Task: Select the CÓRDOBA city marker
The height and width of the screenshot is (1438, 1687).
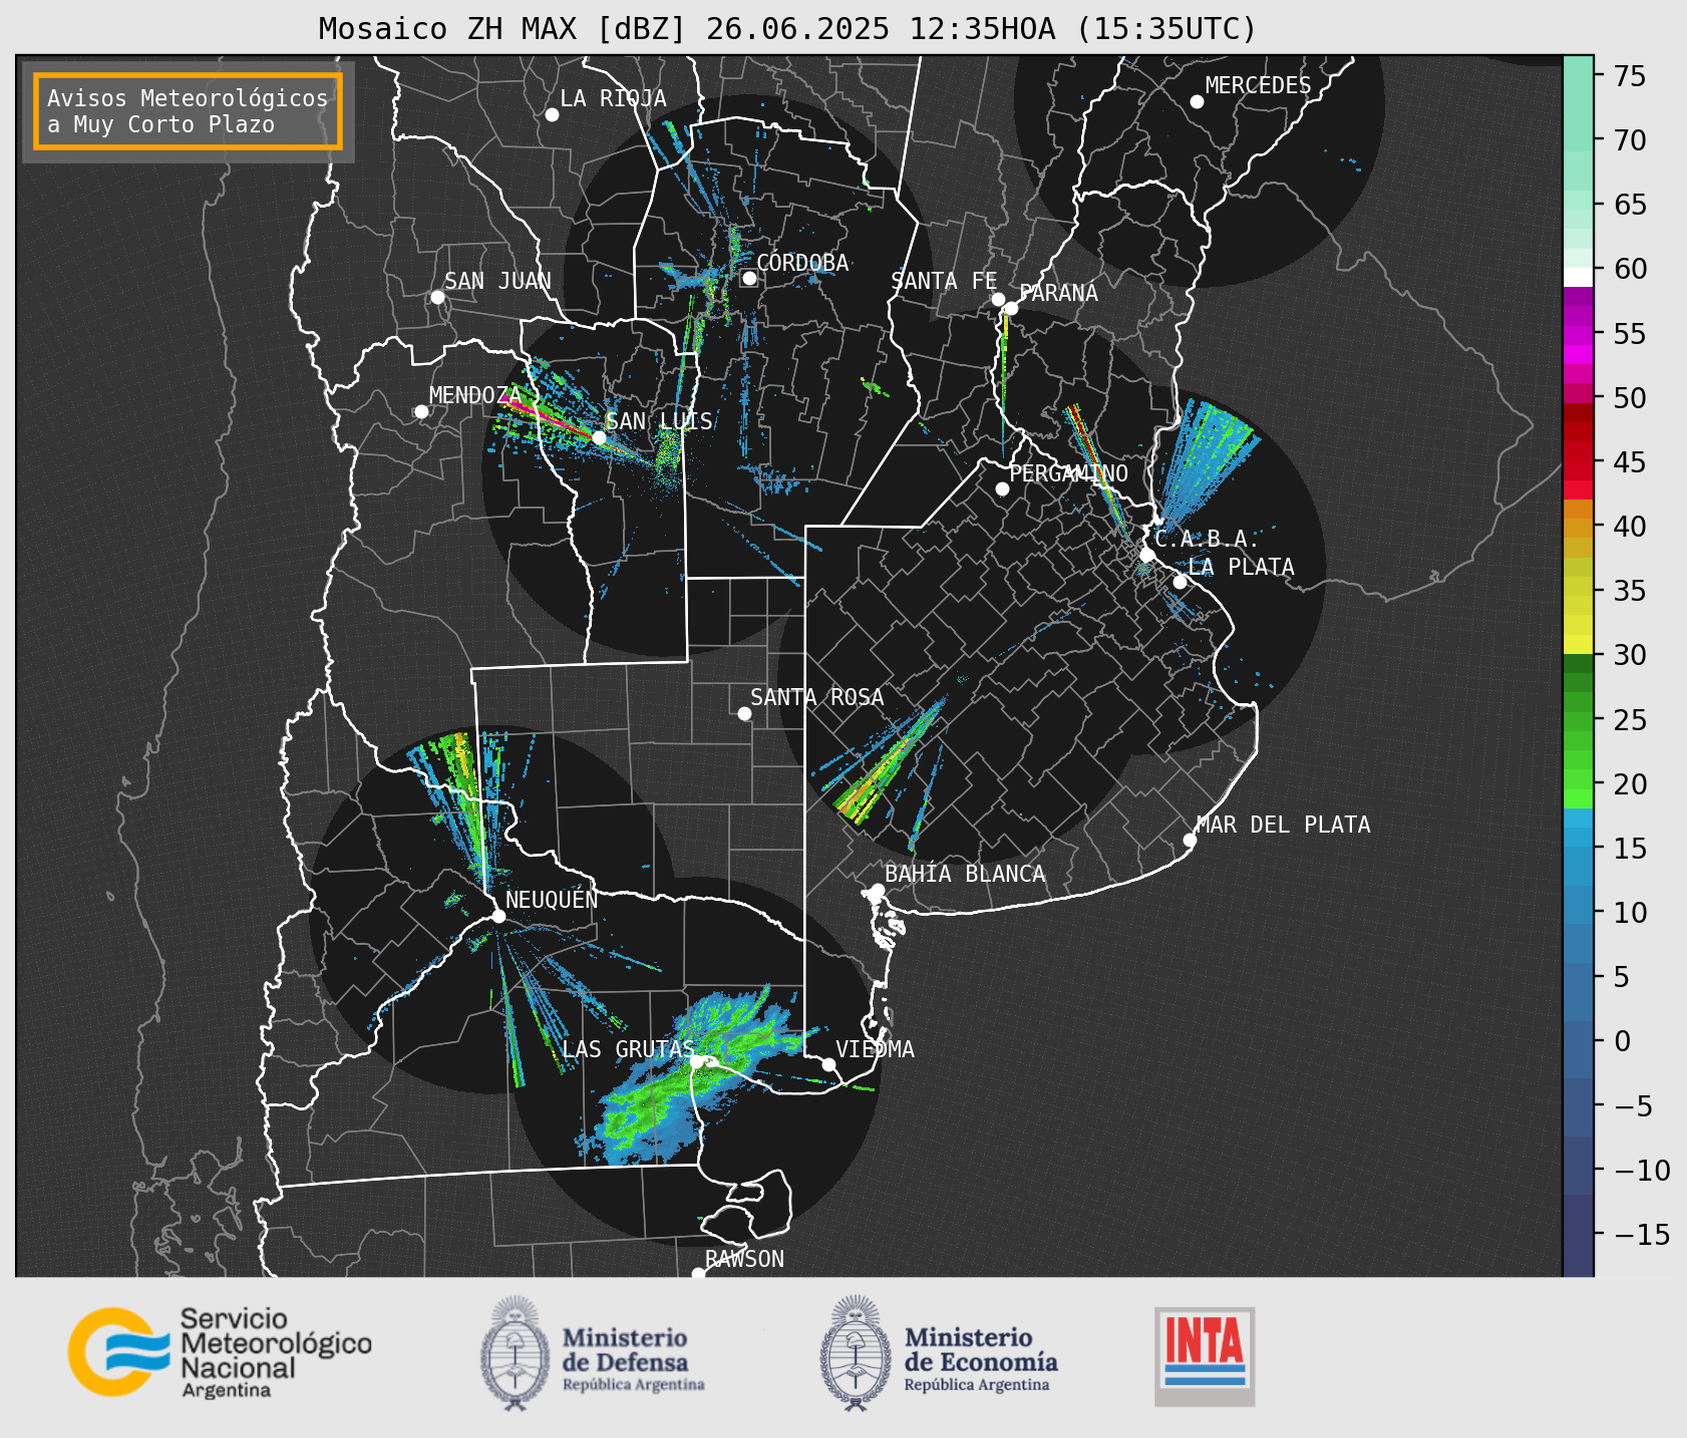Action: [x=749, y=278]
